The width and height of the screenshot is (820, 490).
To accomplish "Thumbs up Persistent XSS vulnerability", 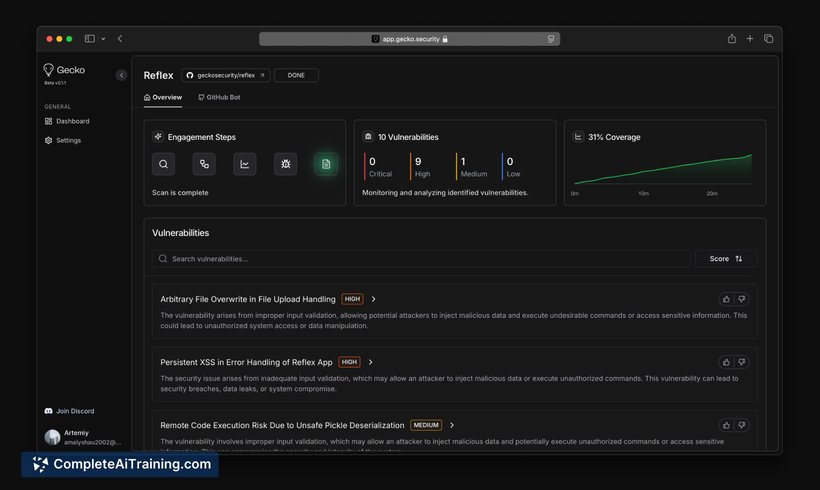I will coord(726,362).
